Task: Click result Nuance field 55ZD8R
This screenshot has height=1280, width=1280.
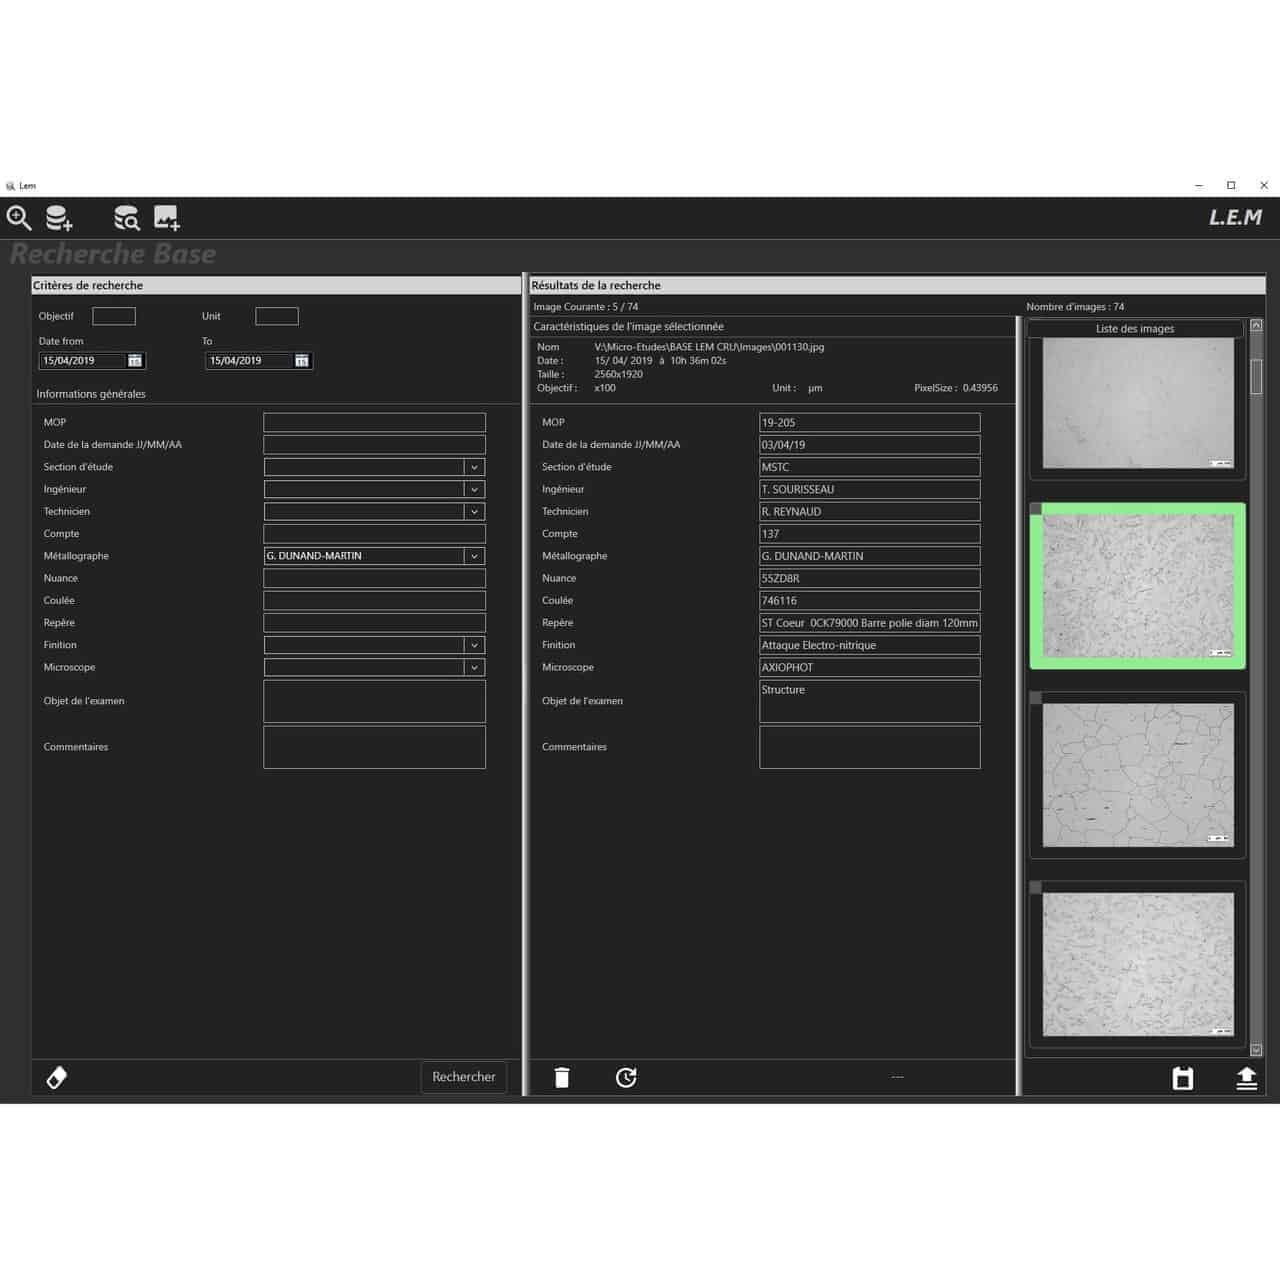Action: [x=870, y=578]
